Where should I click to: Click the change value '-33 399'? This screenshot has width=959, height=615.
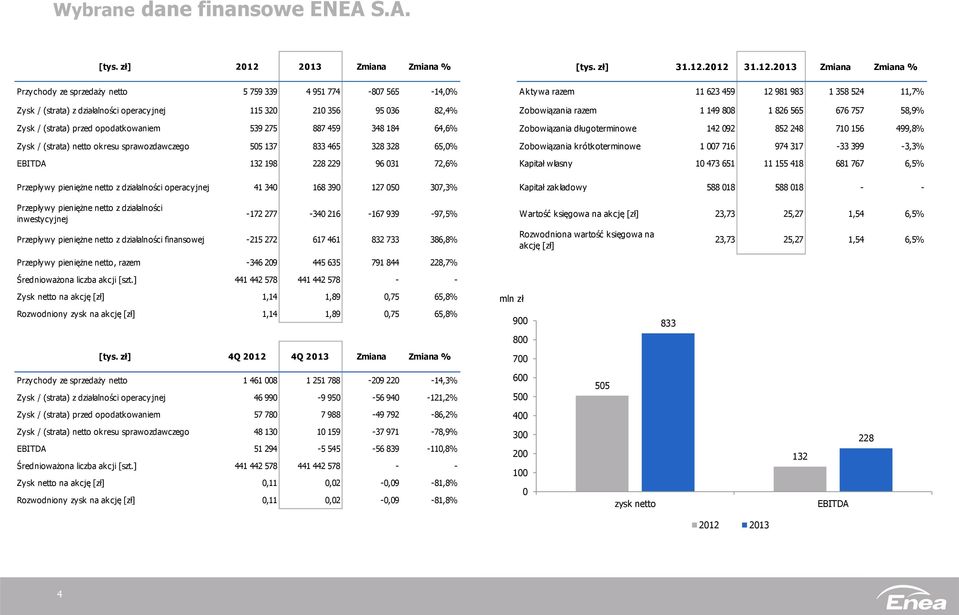tap(849, 146)
